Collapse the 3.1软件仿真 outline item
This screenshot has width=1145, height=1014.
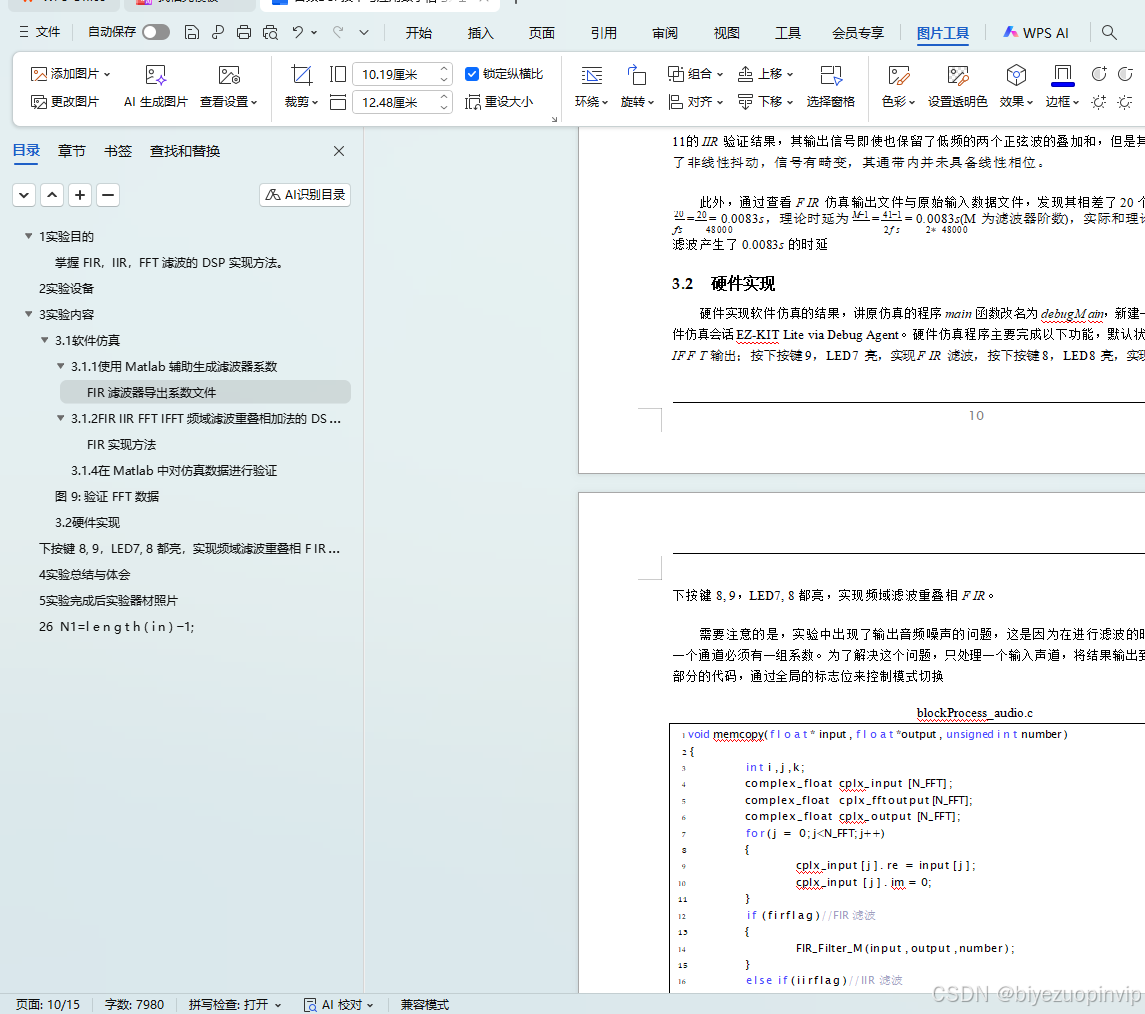point(45,340)
